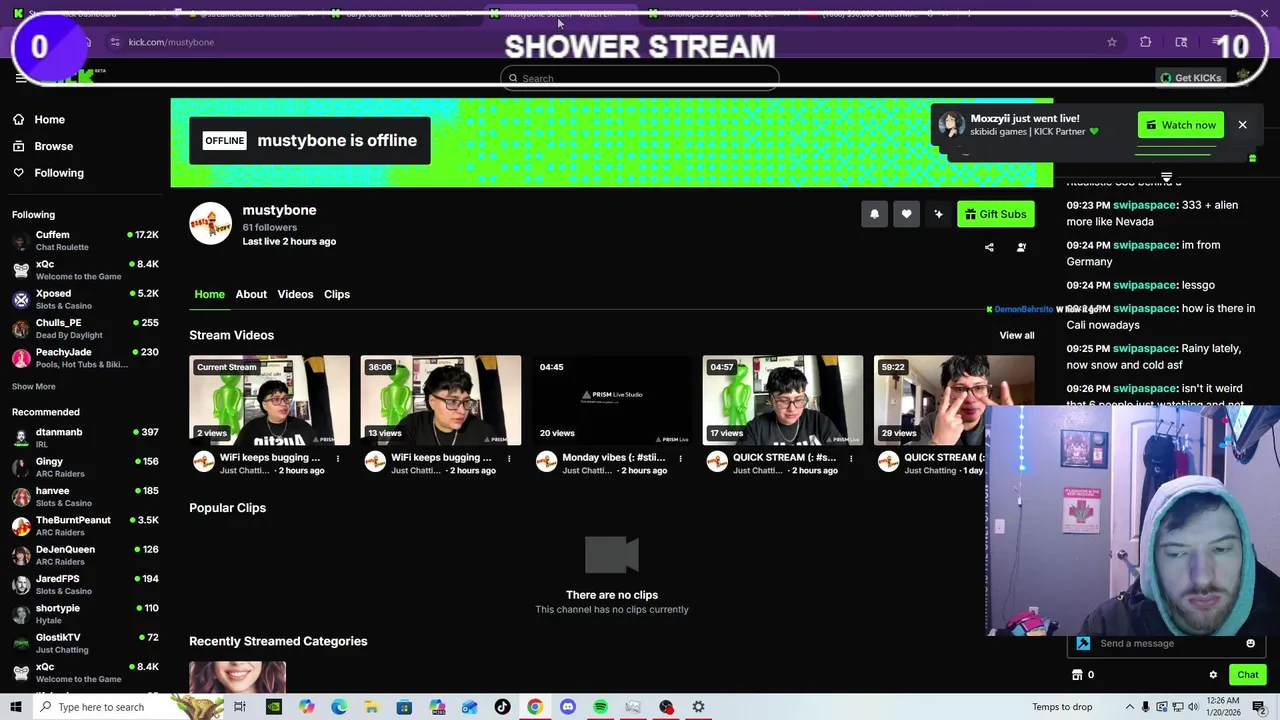
Task: Click the Gift Subs button
Action: [x=995, y=214]
